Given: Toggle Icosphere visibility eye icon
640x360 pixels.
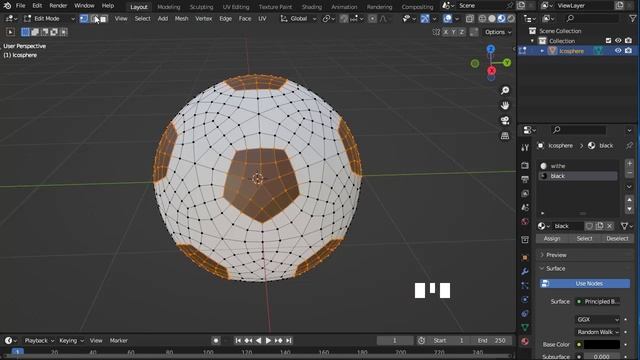Looking at the screenshot, I should point(618,51).
